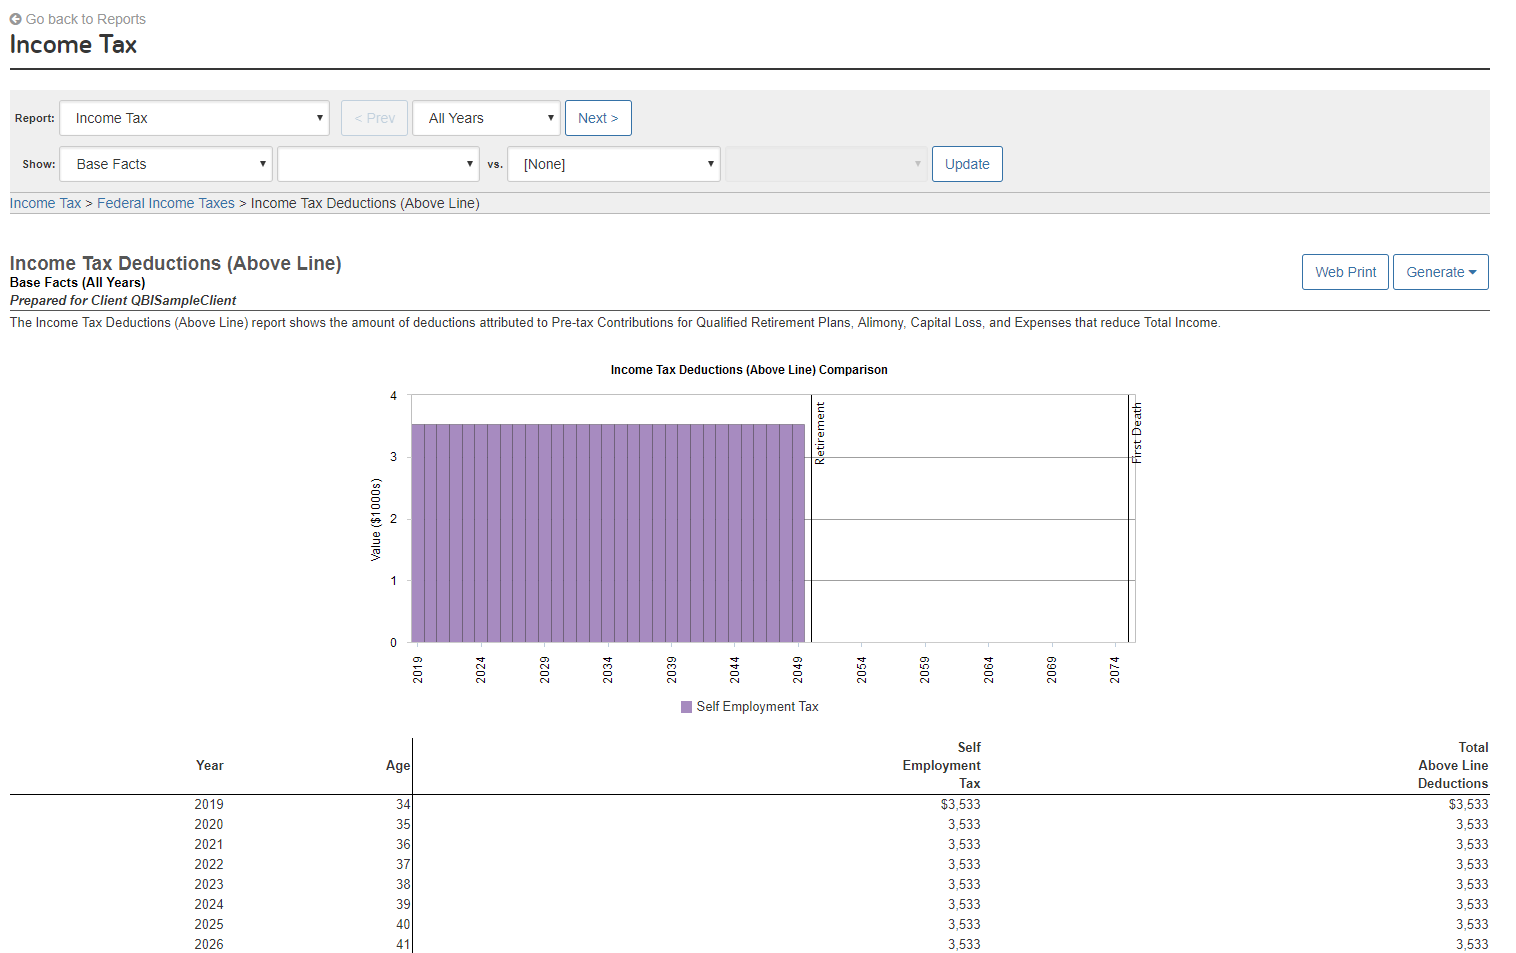Click the Total Above Line Deductions header
Viewport: 1516px width, 953px height.
pyautogui.click(x=1453, y=765)
